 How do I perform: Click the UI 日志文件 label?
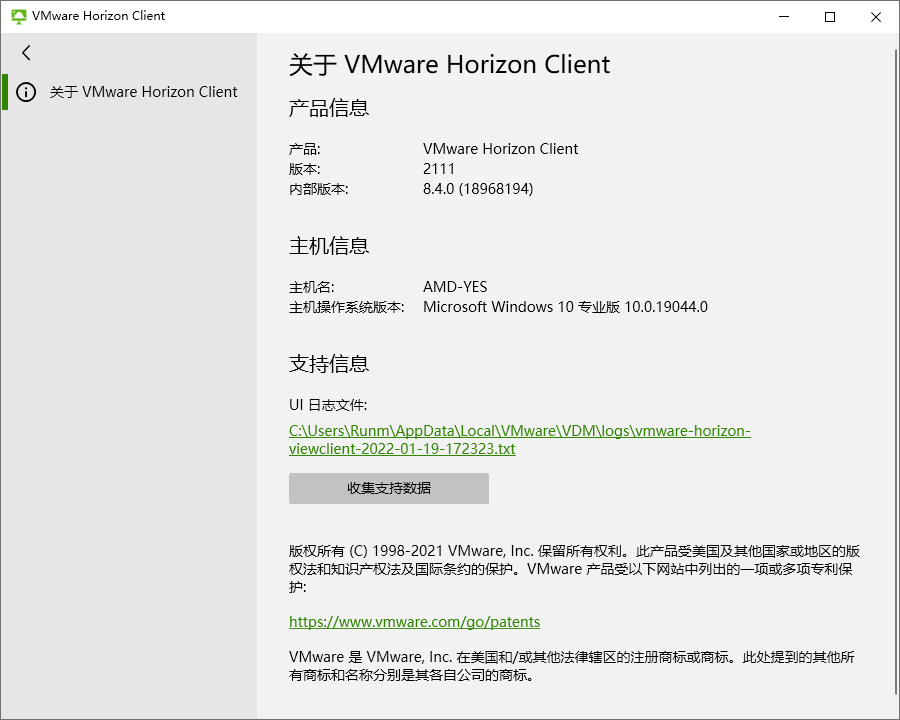pos(328,405)
